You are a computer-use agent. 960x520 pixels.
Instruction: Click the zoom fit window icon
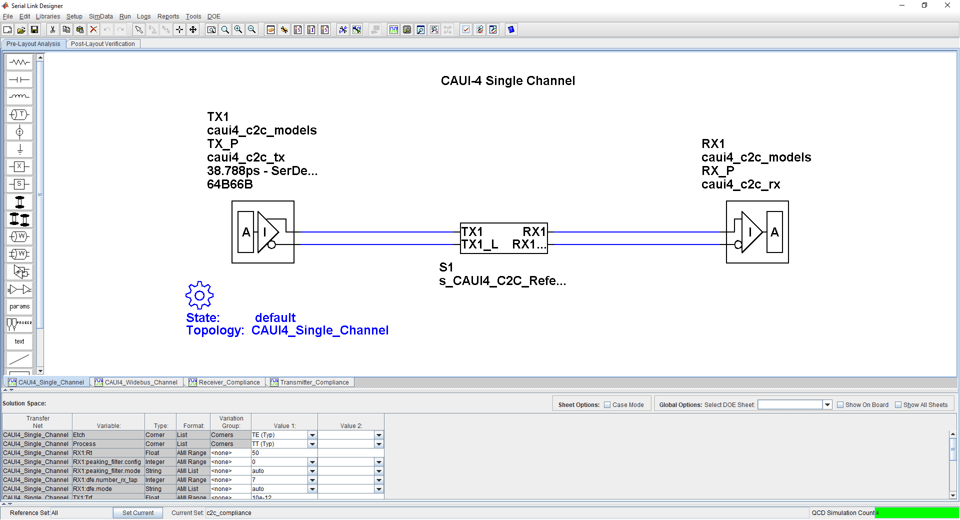(211, 29)
